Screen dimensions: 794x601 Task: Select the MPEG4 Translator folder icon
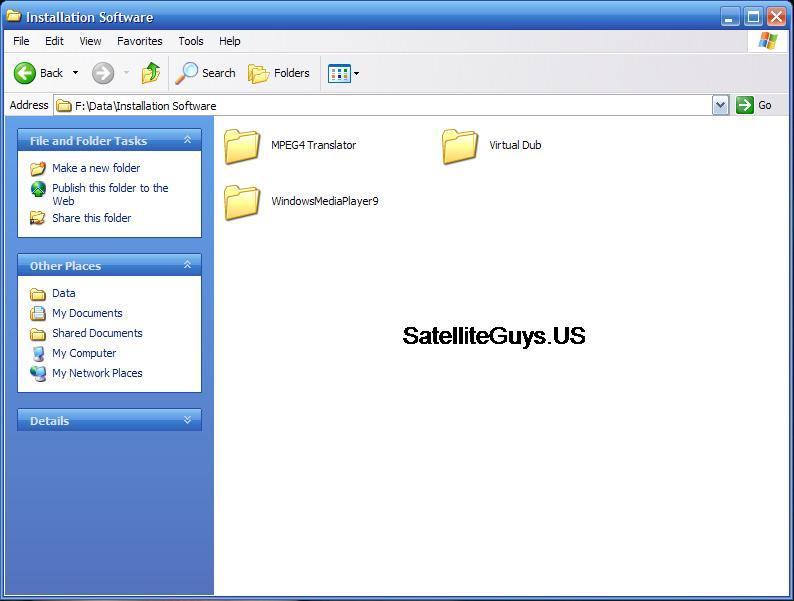242,146
